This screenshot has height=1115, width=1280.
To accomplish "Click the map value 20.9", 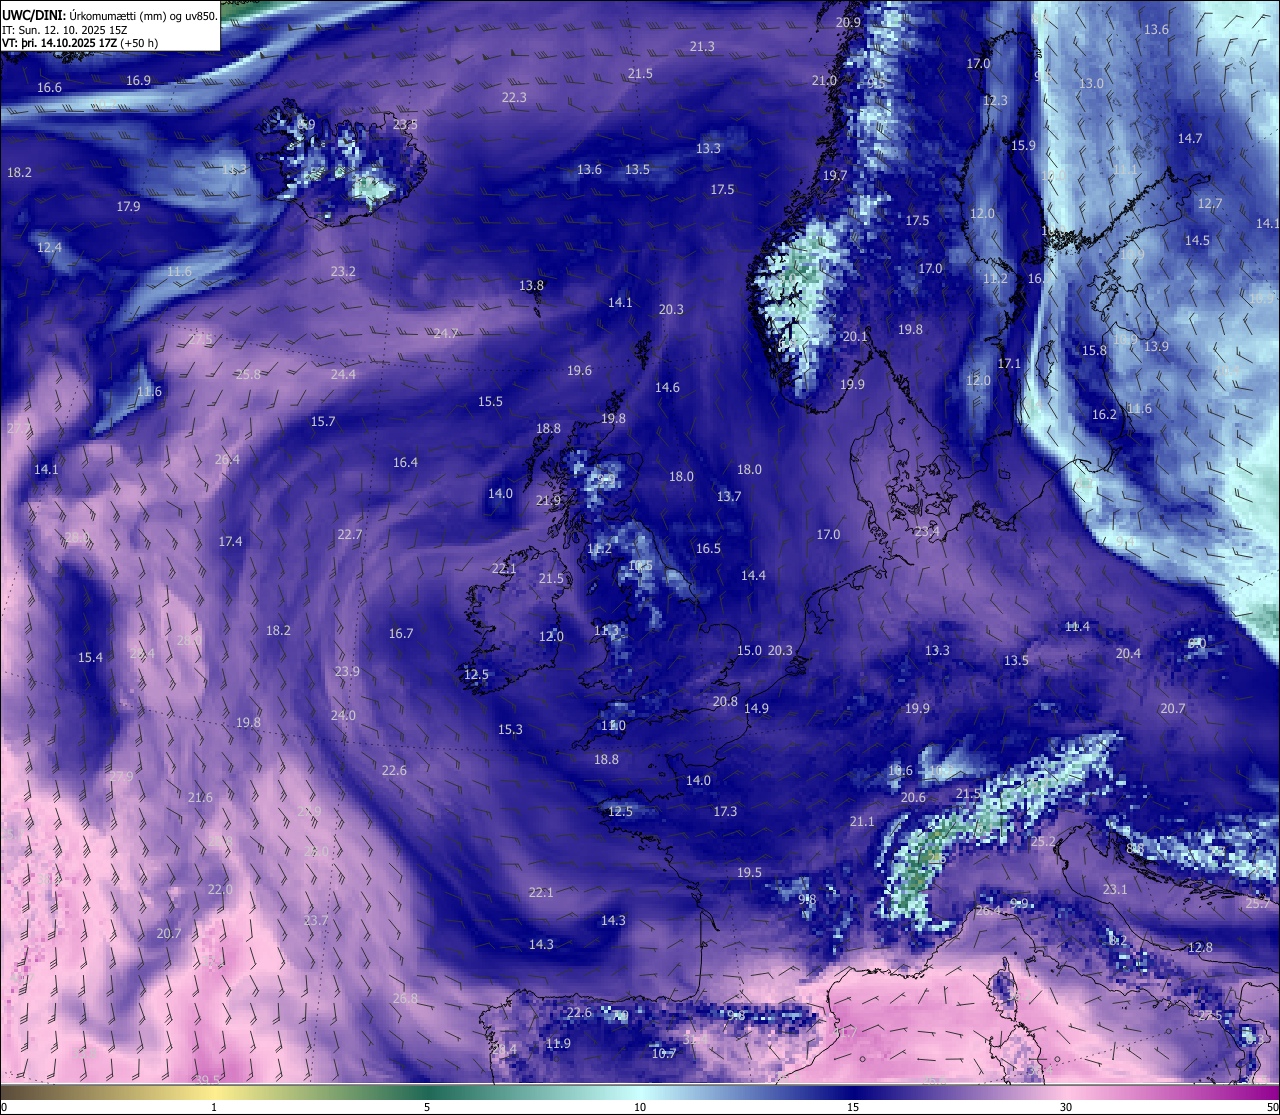I will (848, 23).
